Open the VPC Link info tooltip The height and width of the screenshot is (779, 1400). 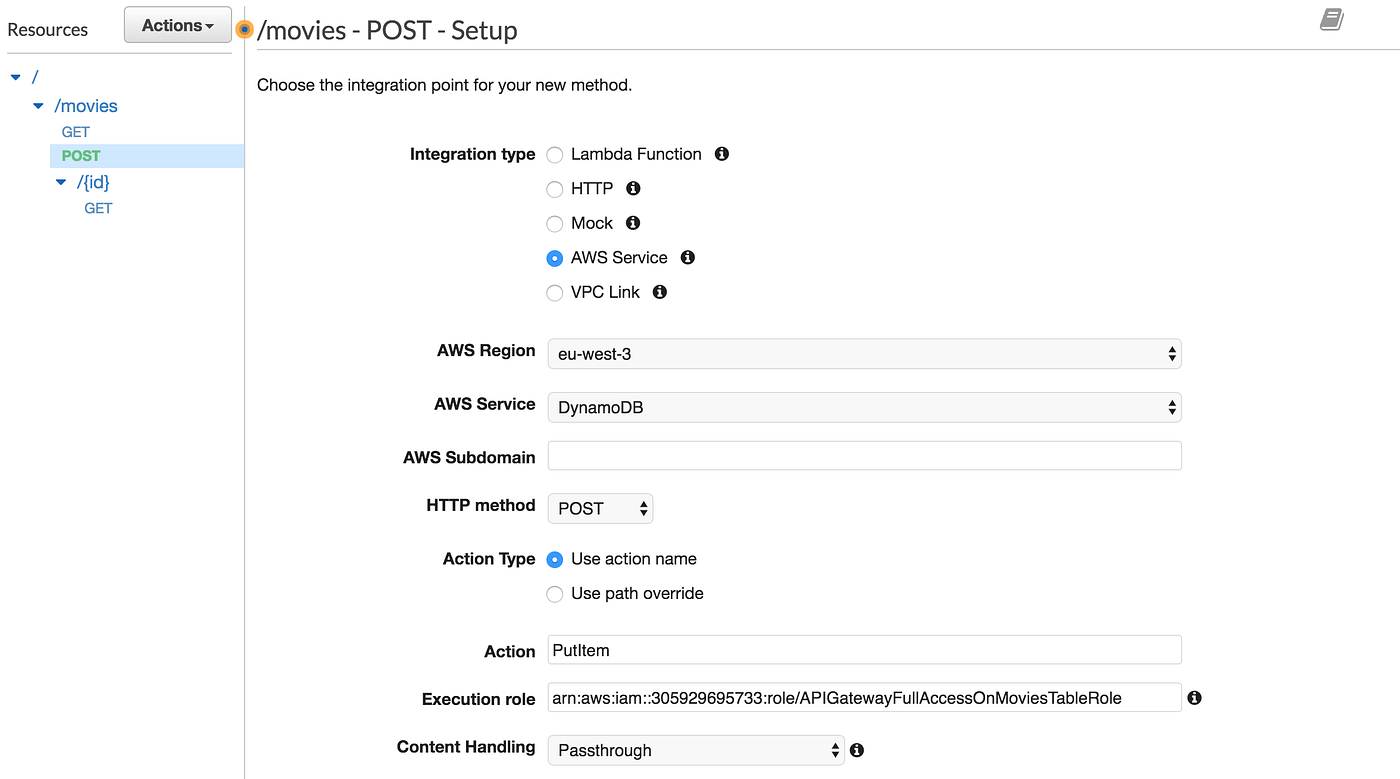[x=658, y=292]
